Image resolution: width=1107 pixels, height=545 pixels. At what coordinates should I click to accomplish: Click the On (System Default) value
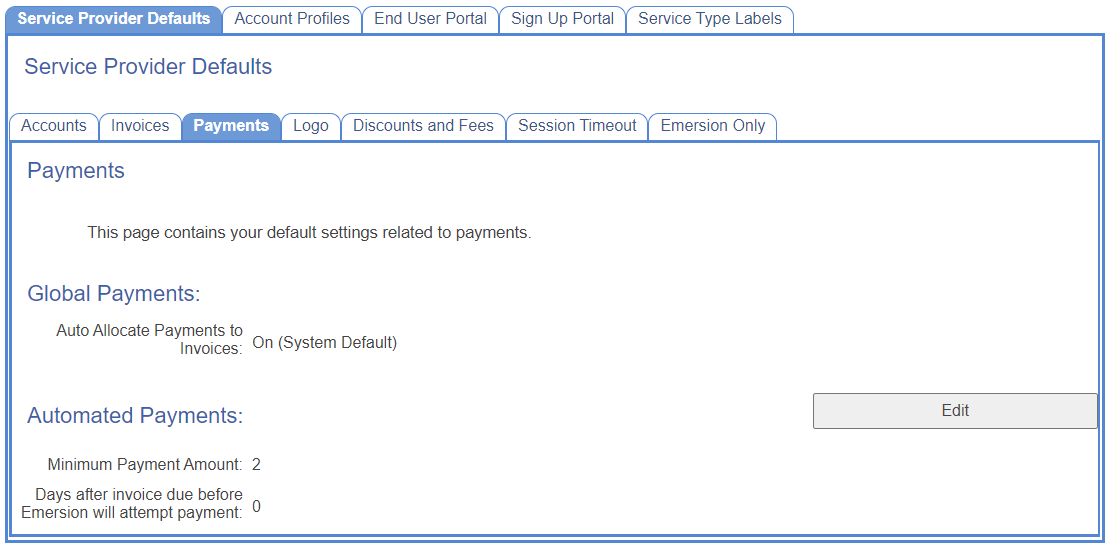point(325,343)
